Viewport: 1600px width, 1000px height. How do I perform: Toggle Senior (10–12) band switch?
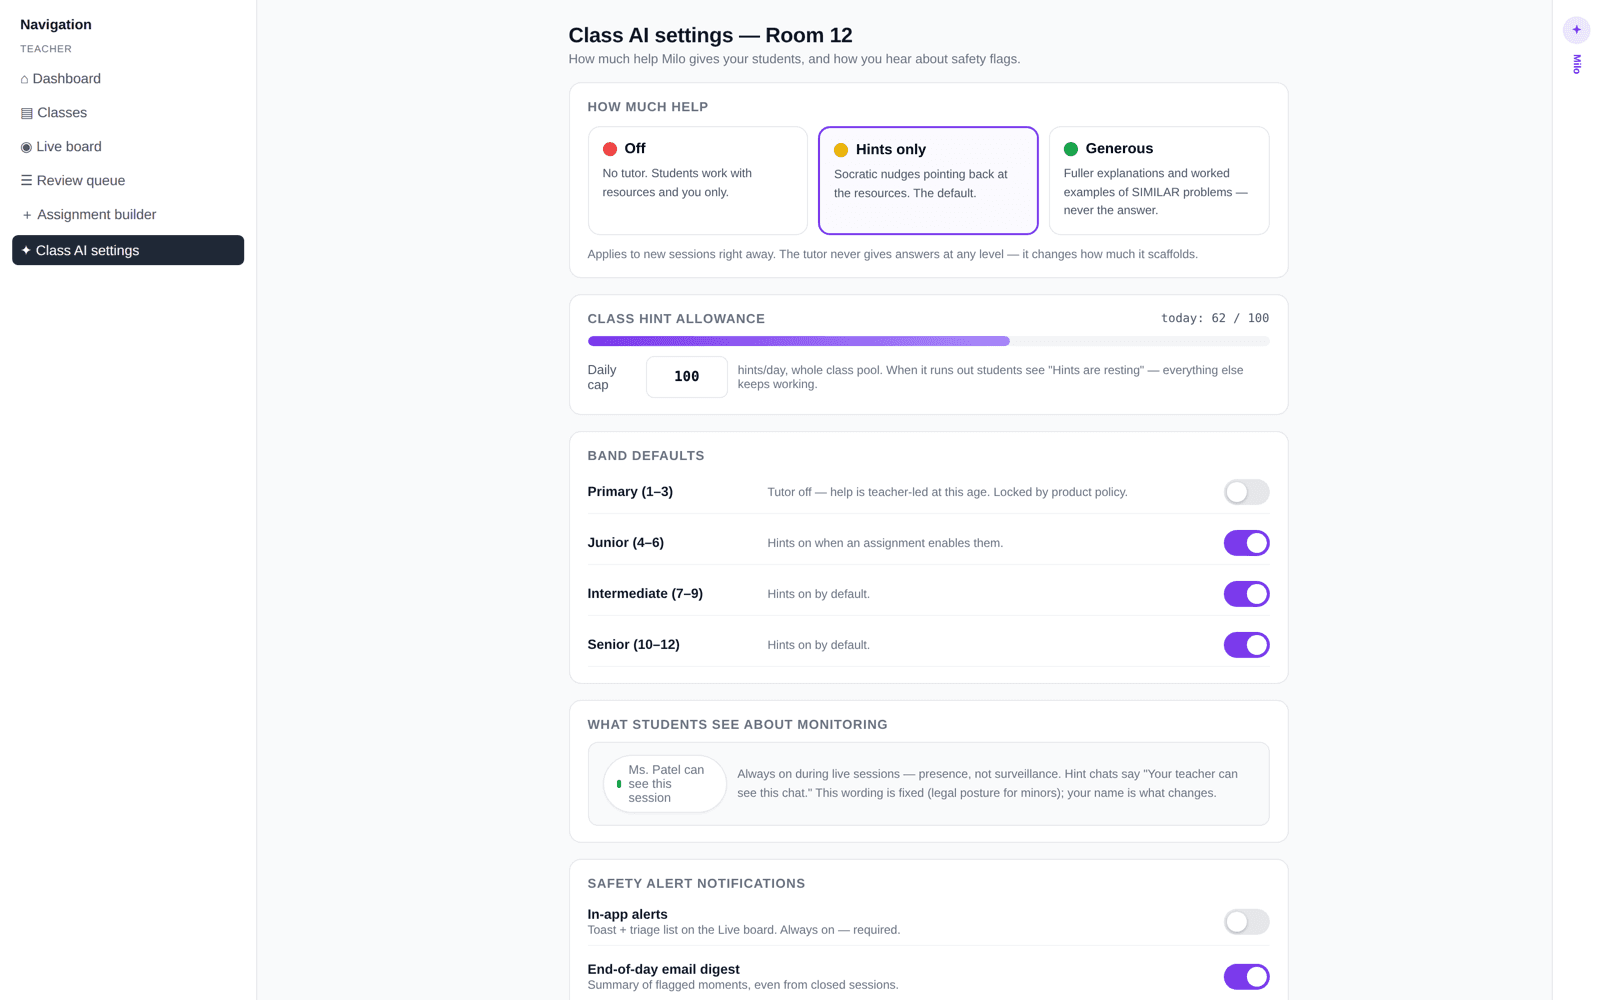tap(1246, 645)
